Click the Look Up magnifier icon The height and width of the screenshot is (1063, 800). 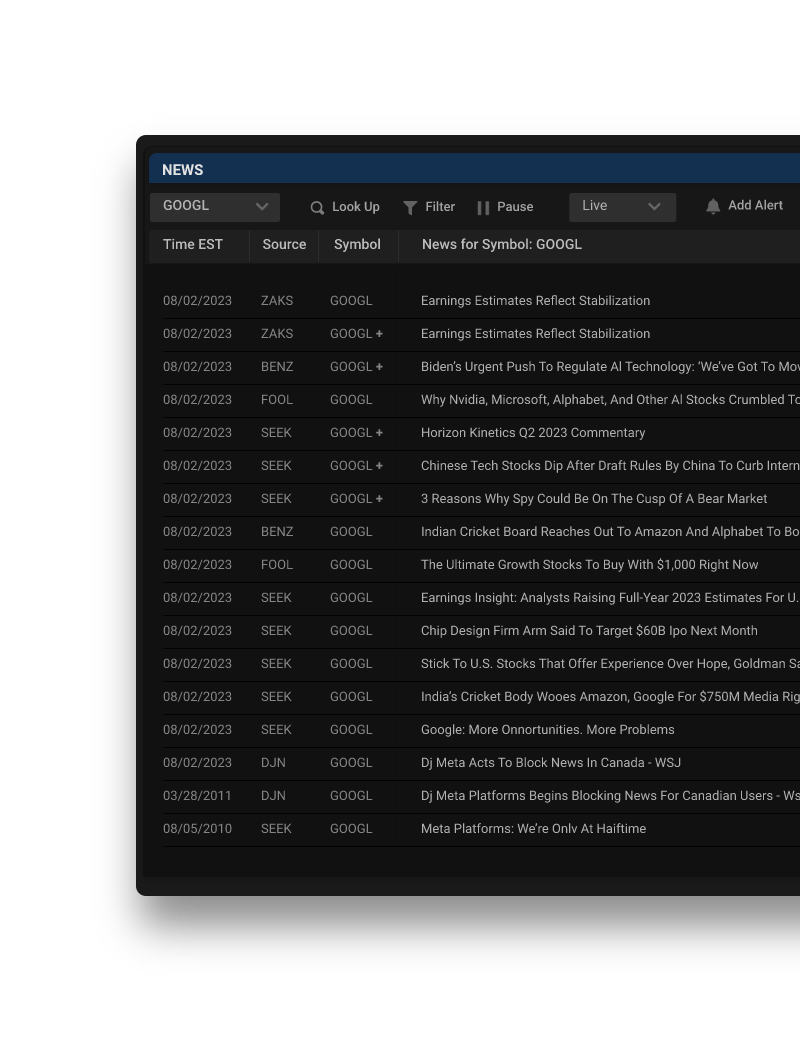click(317, 208)
